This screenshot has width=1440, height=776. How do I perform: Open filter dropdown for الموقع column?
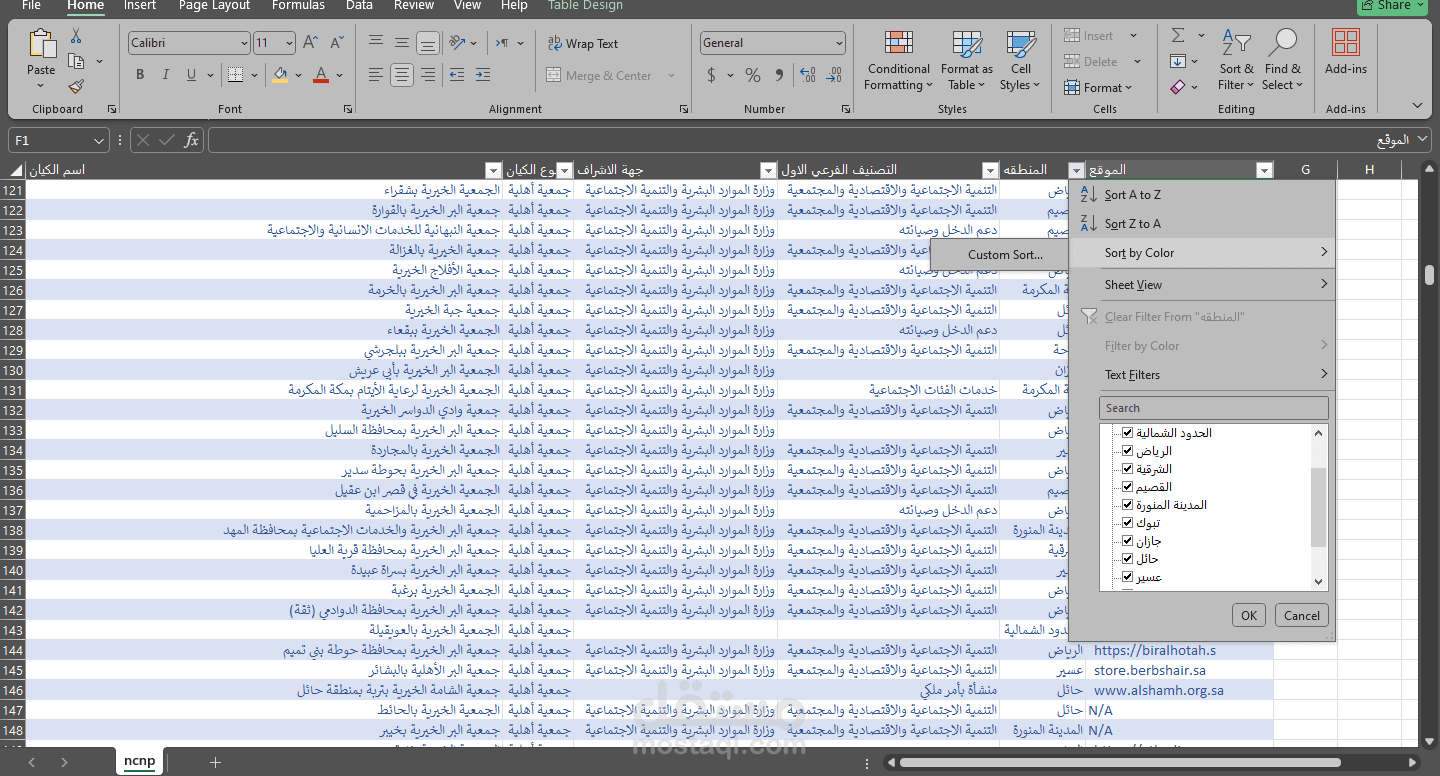click(1264, 170)
